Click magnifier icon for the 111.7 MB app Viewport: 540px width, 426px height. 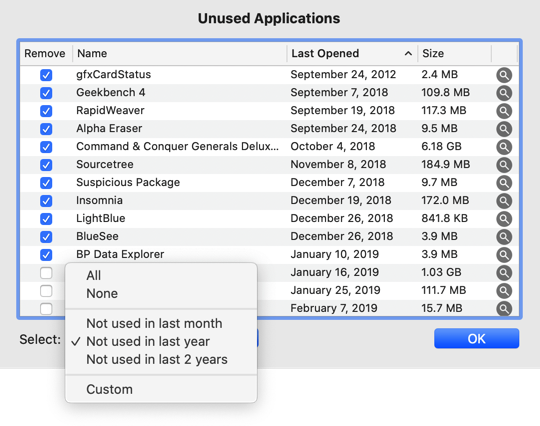(504, 291)
